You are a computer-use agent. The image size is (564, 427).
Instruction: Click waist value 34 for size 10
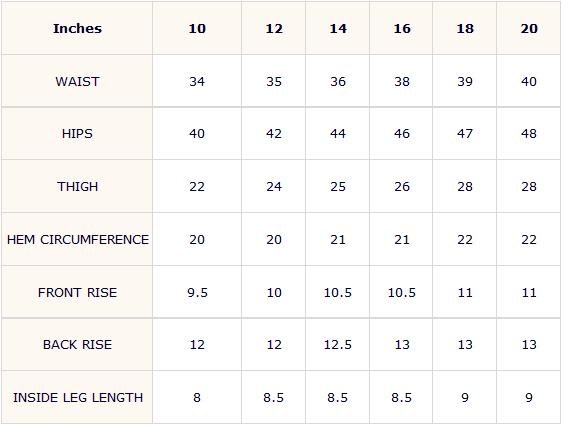click(x=197, y=82)
